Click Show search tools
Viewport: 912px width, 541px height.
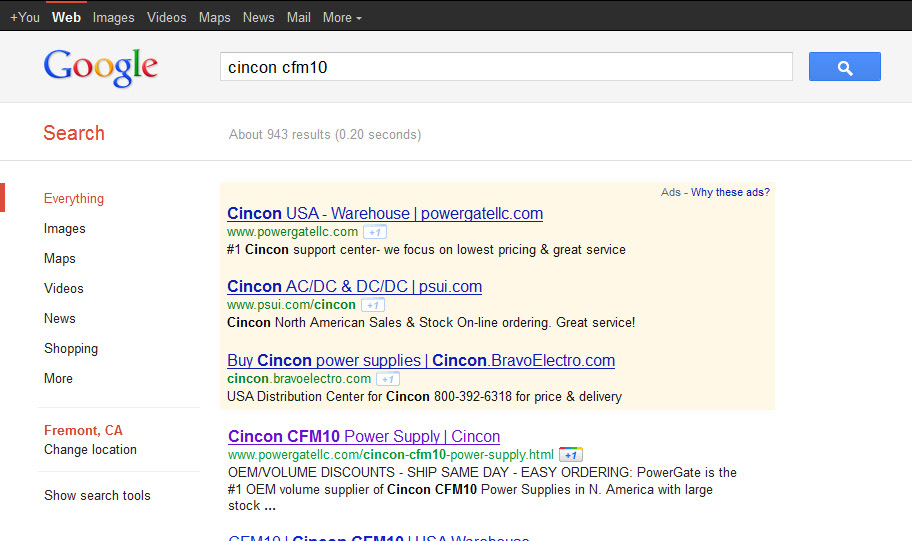97,496
